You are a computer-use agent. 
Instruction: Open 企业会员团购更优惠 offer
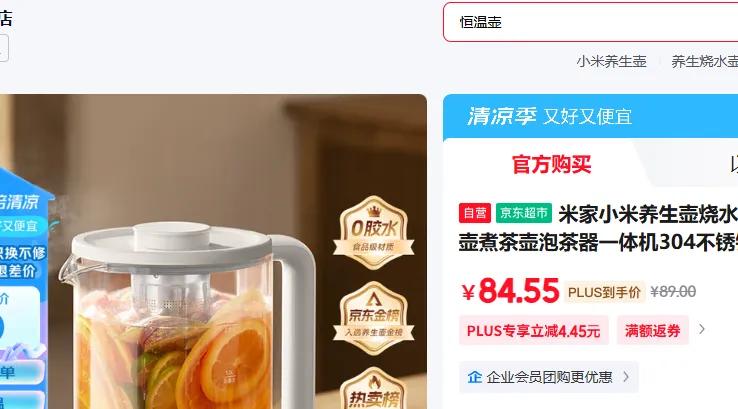pos(549,377)
